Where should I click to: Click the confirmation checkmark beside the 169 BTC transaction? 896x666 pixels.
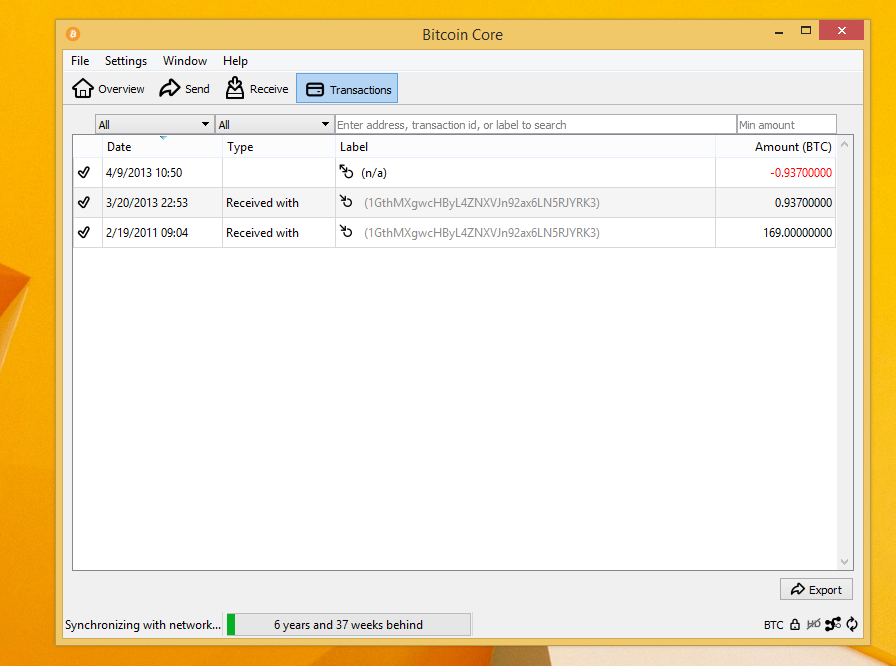[x=86, y=232]
